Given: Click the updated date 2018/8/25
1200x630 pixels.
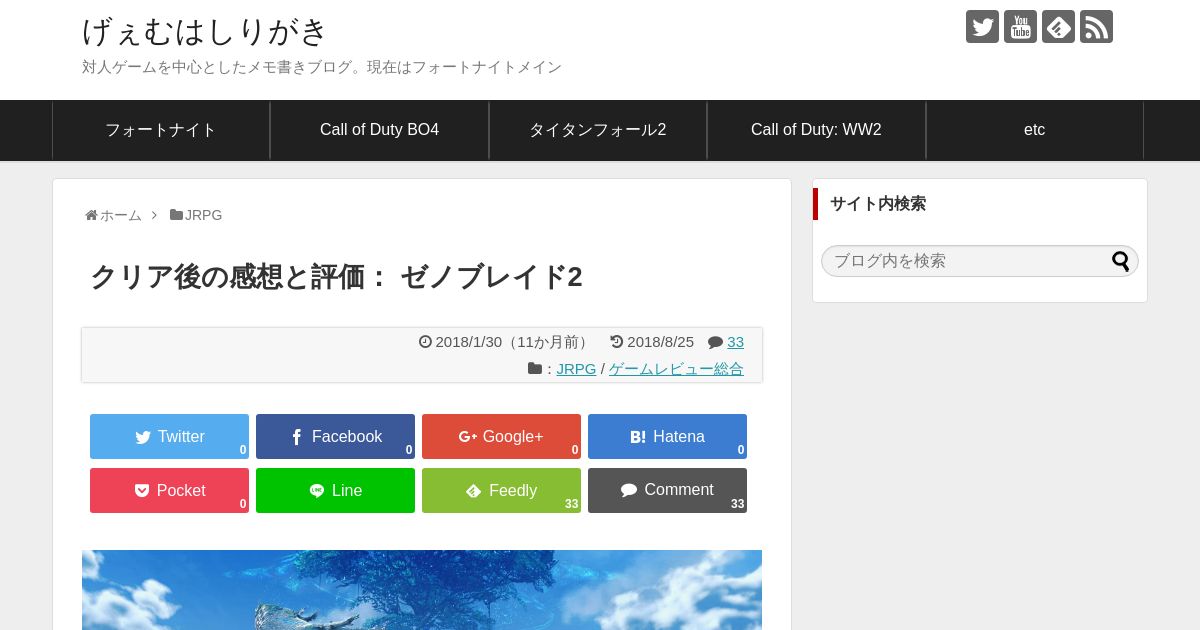Looking at the screenshot, I should pyautogui.click(x=660, y=342).
